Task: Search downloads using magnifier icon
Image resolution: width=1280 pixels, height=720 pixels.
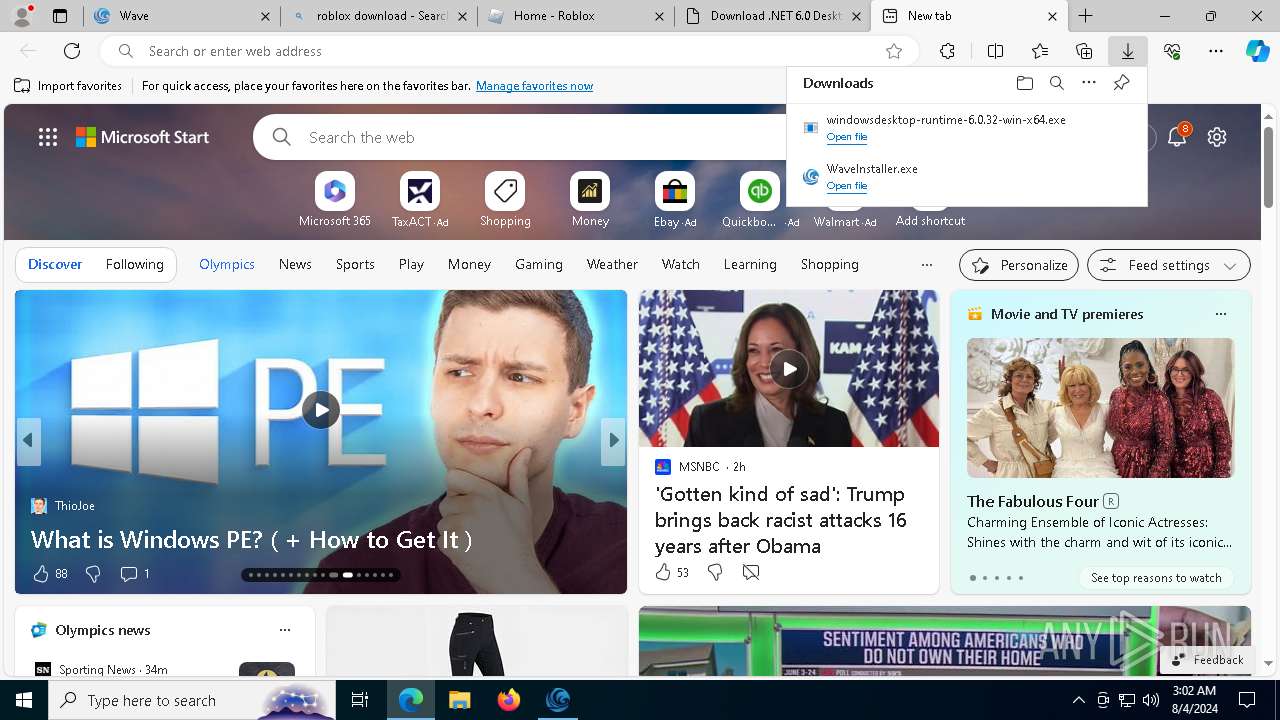Action: (1056, 83)
